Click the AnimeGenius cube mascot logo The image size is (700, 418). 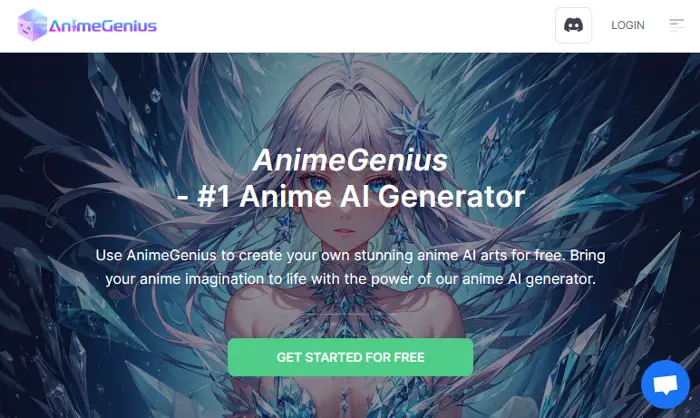pos(32,25)
